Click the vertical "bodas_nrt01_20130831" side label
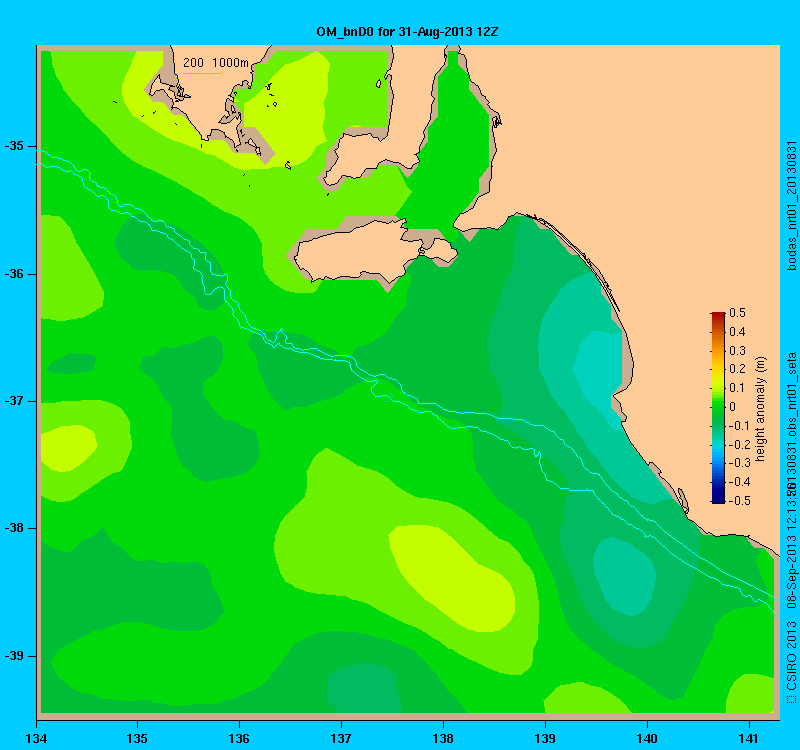The image size is (800, 750). 791,206
